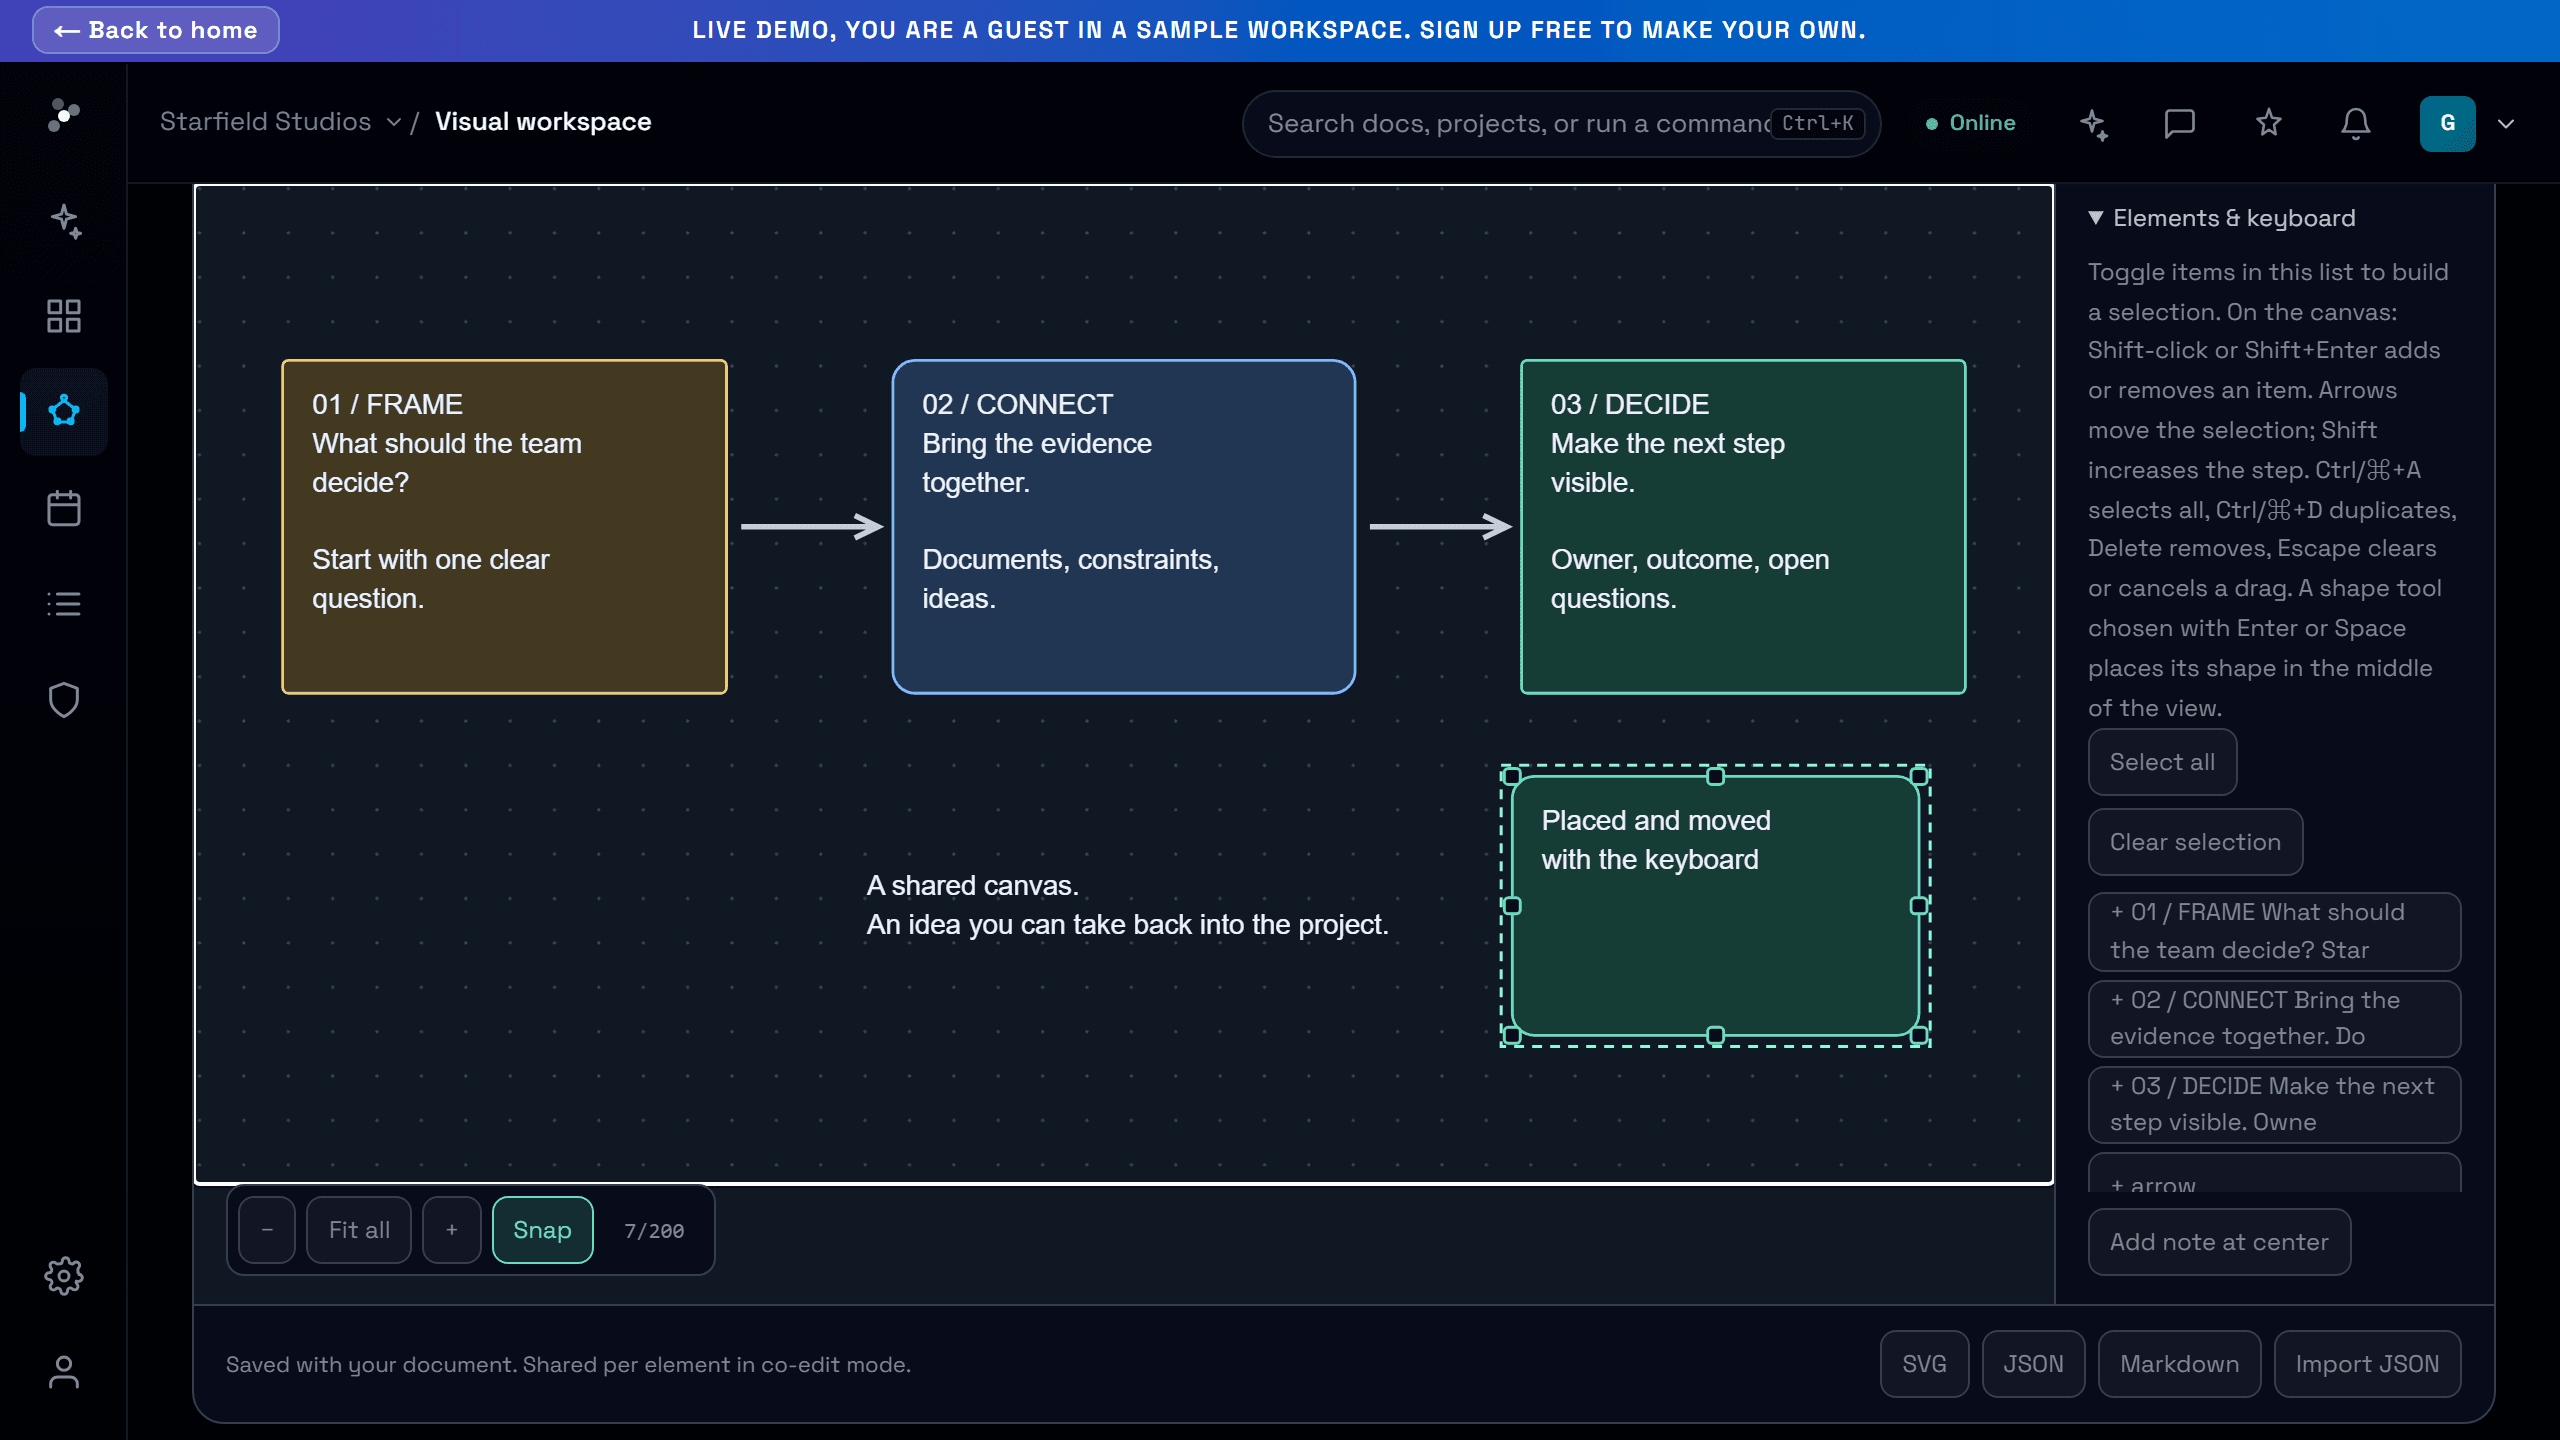The image size is (2560, 1440).
Task: Click the zoom out minus button
Action: coord(267,1230)
